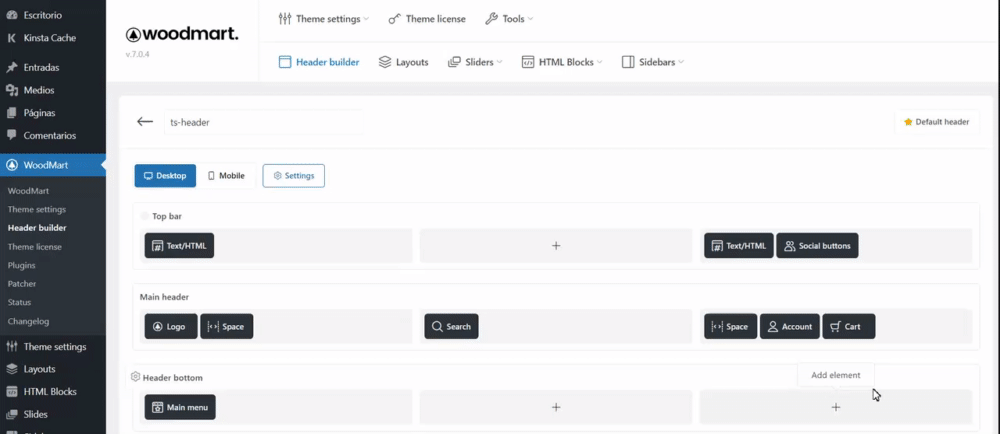Viewport: 1000px width, 434px height.
Task: Switch to the Header builder tab
Action: click(x=319, y=62)
